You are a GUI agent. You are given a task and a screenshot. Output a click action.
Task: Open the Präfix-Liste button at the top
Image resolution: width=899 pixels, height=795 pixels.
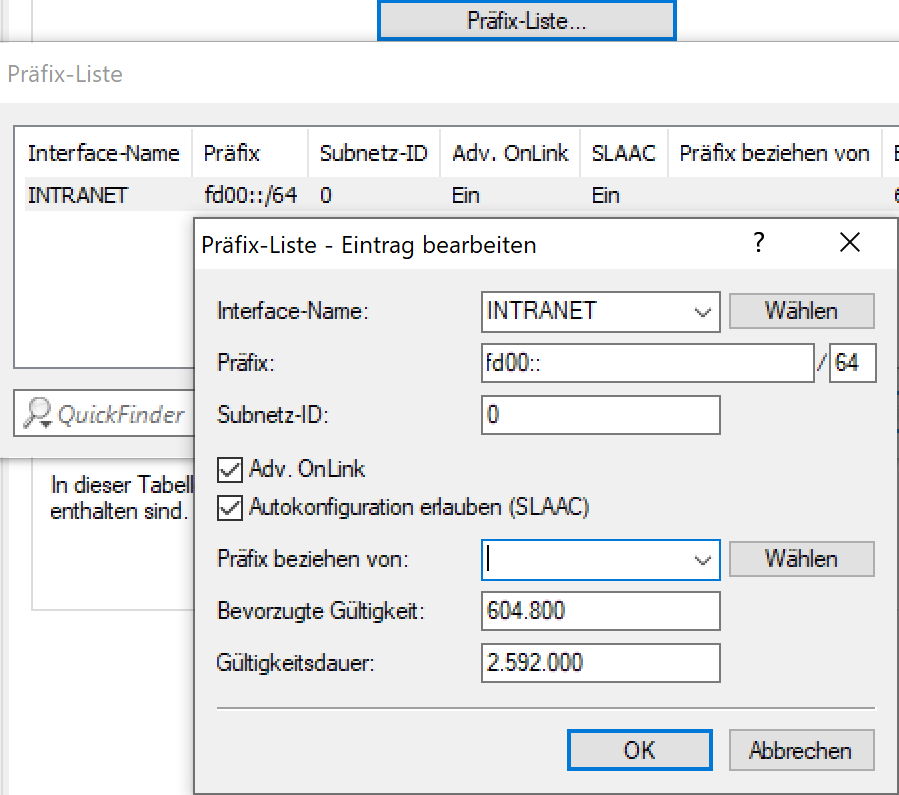click(x=525, y=19)
